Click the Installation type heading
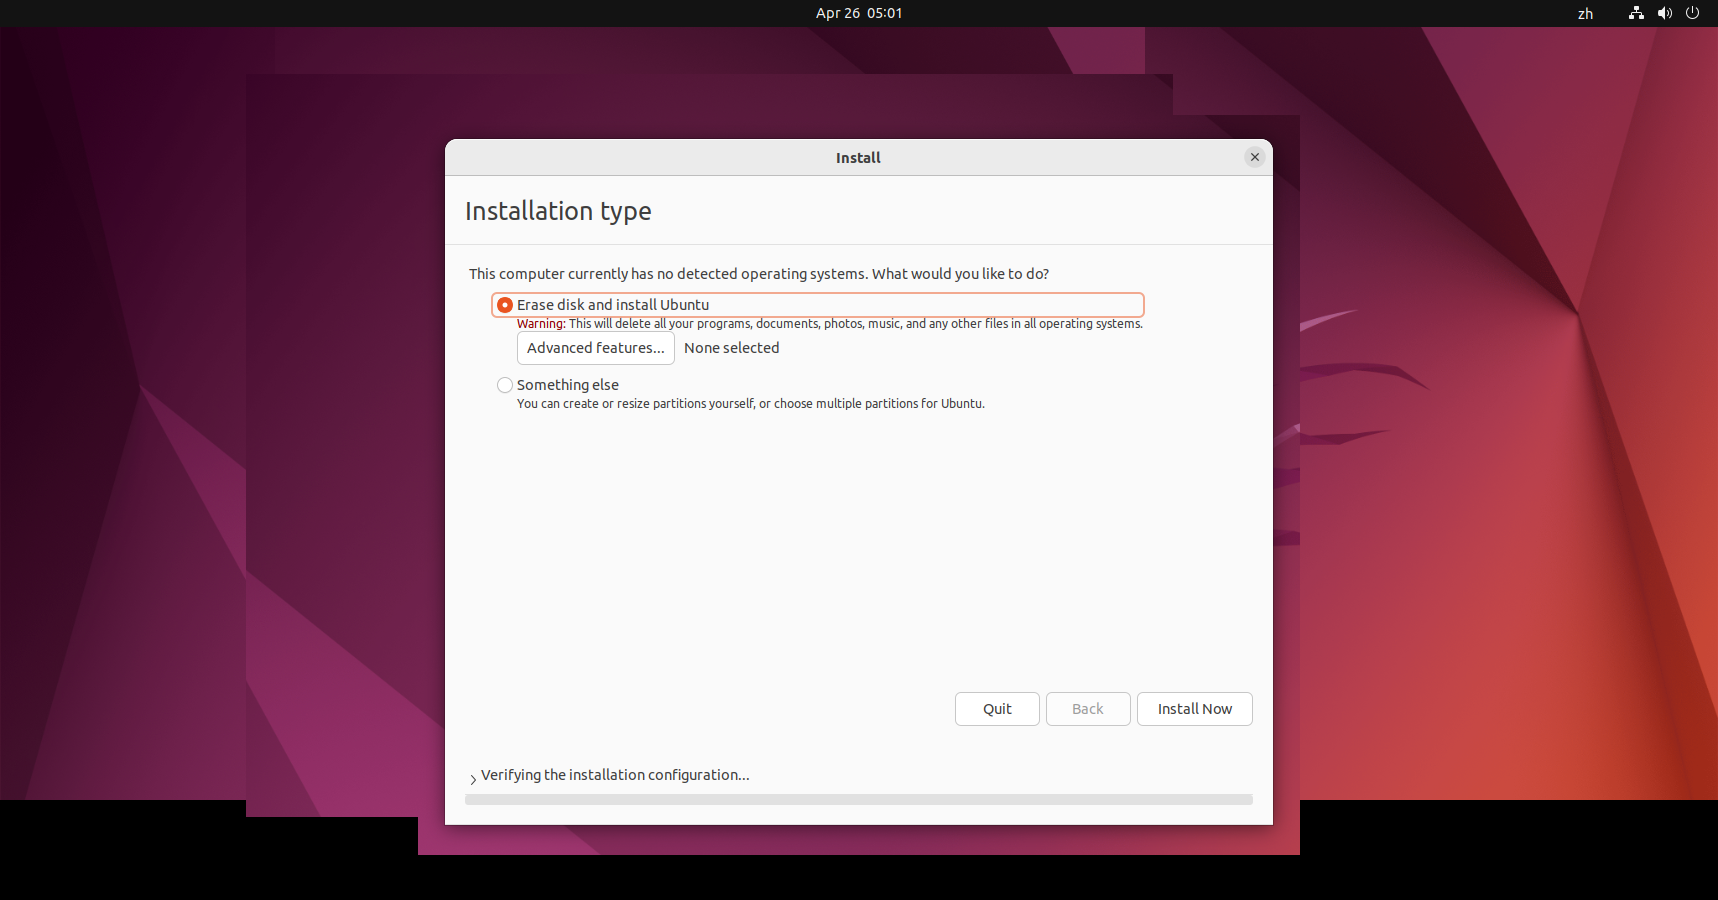The height and width of the screenshot is (900, 1718). 558,211
